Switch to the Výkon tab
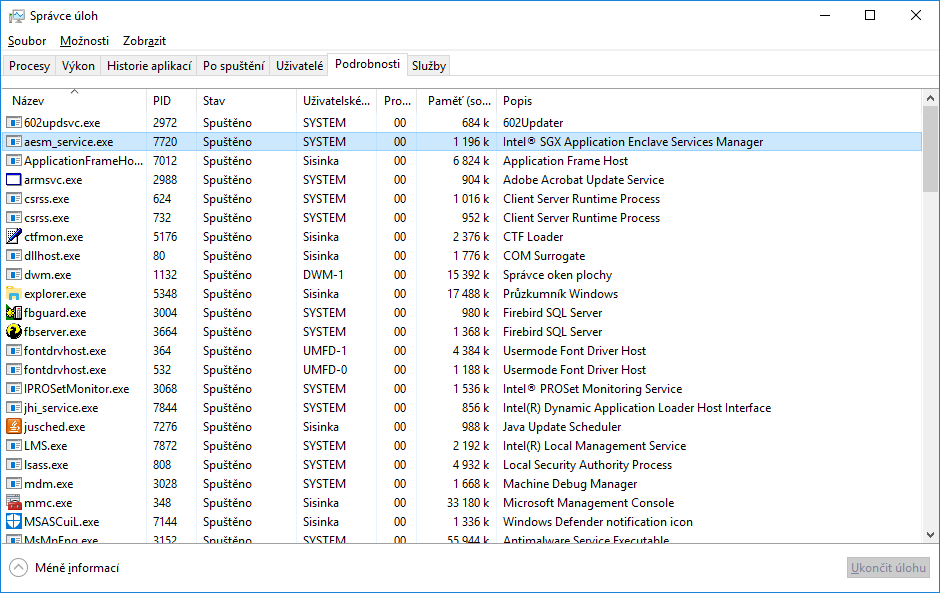The image size is (940, 614). click(x=78, y=66)
